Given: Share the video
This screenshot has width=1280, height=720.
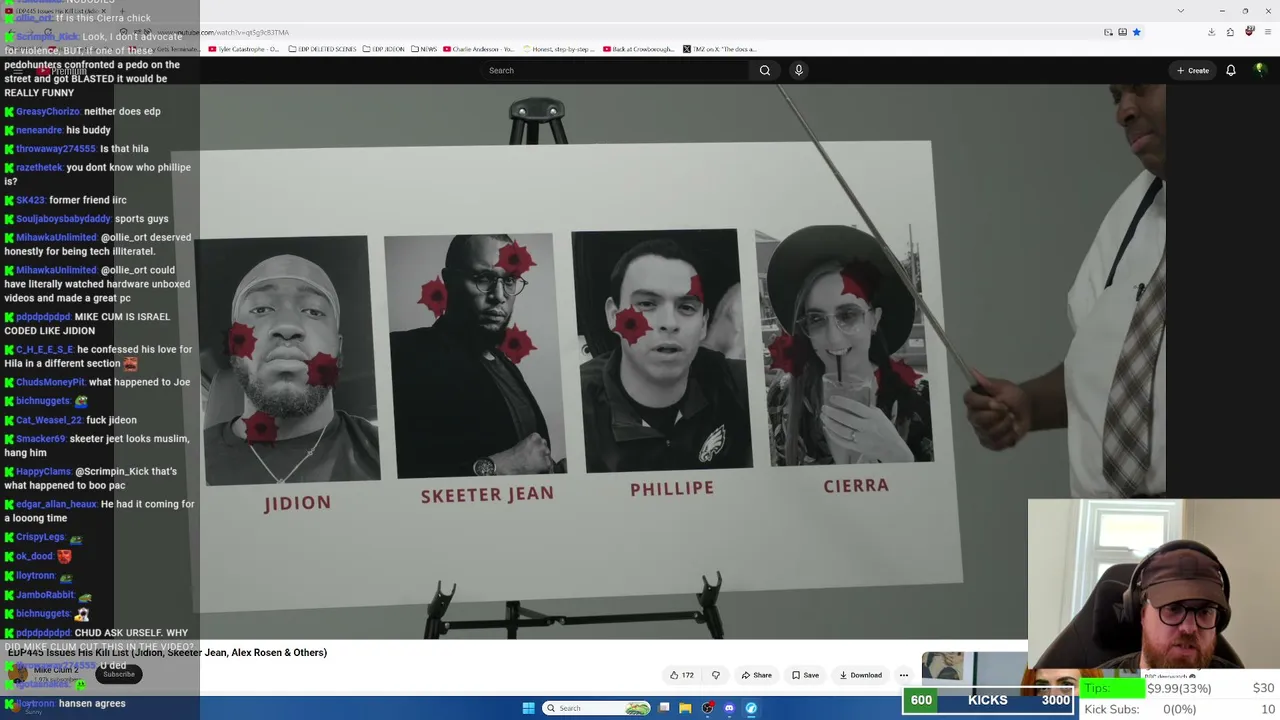Looking at the screenshot, I should pyautogui.click(x=756, y=675).
